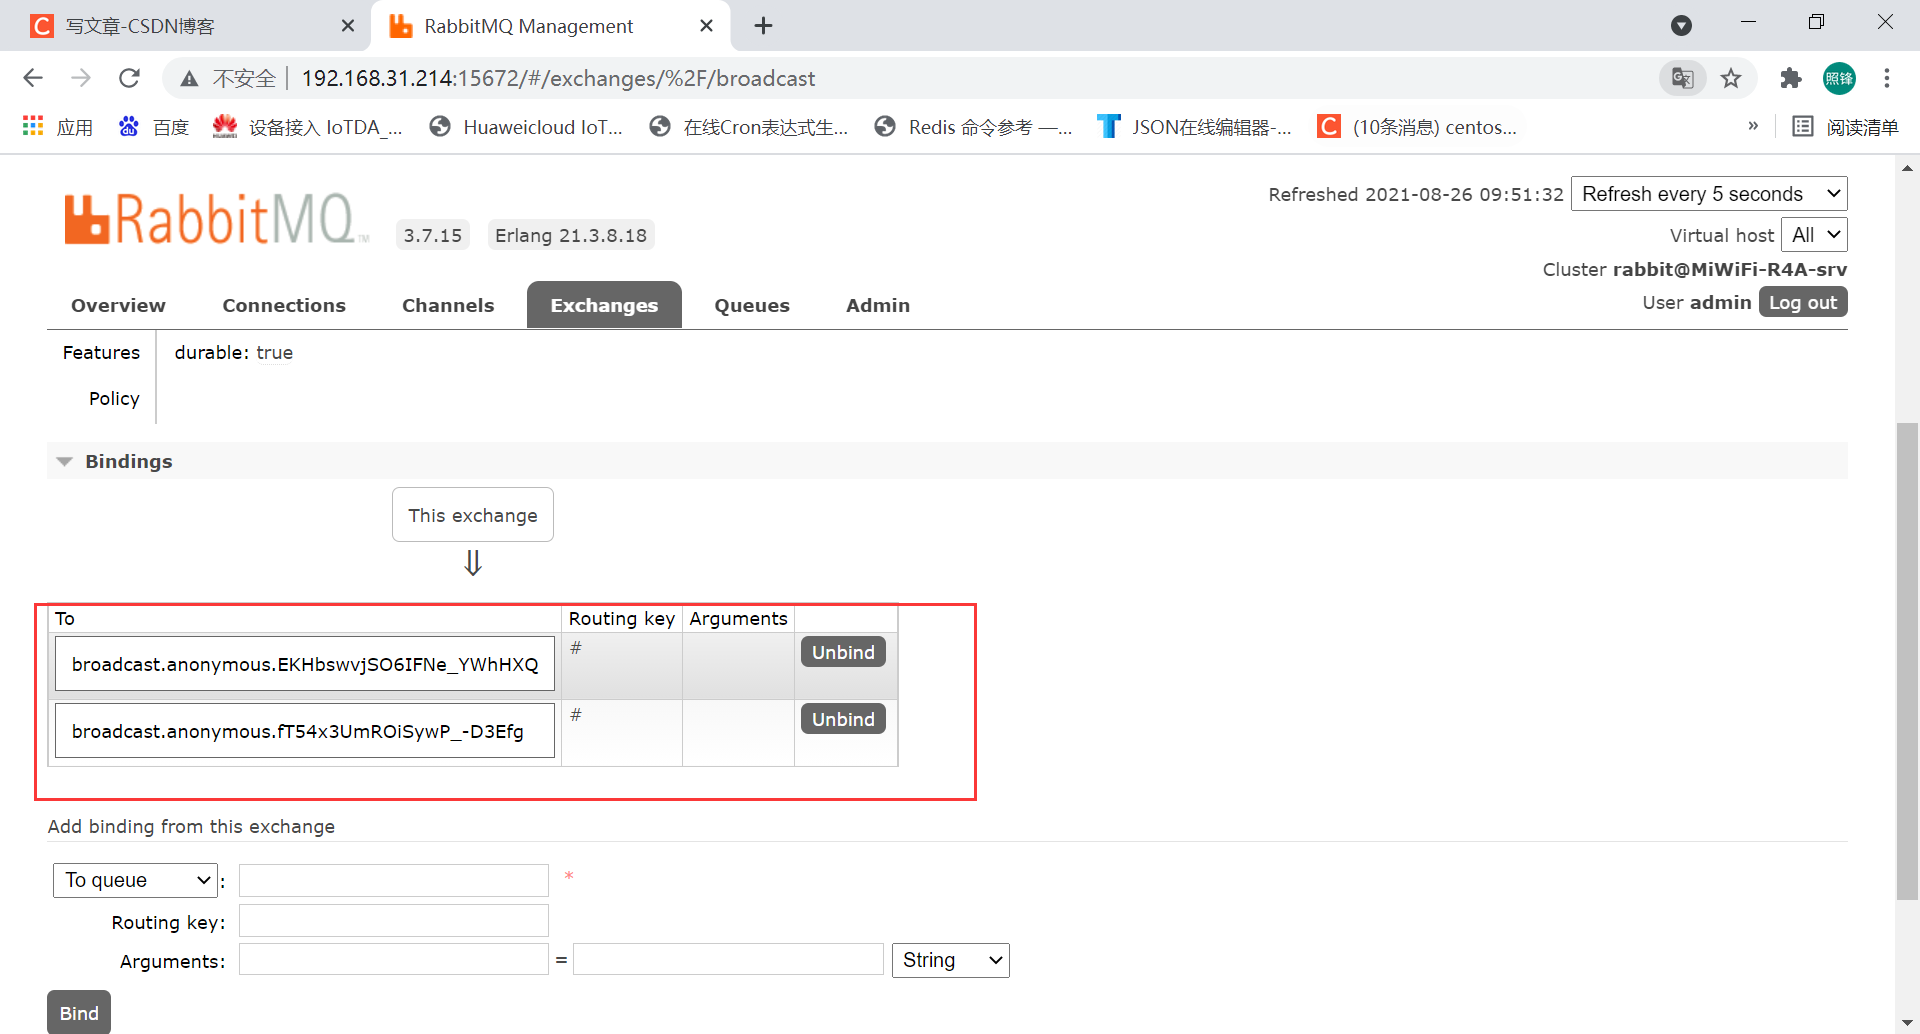Focus the Arguments value input field
The image size is (1920, 1034).
coord(728,960)
